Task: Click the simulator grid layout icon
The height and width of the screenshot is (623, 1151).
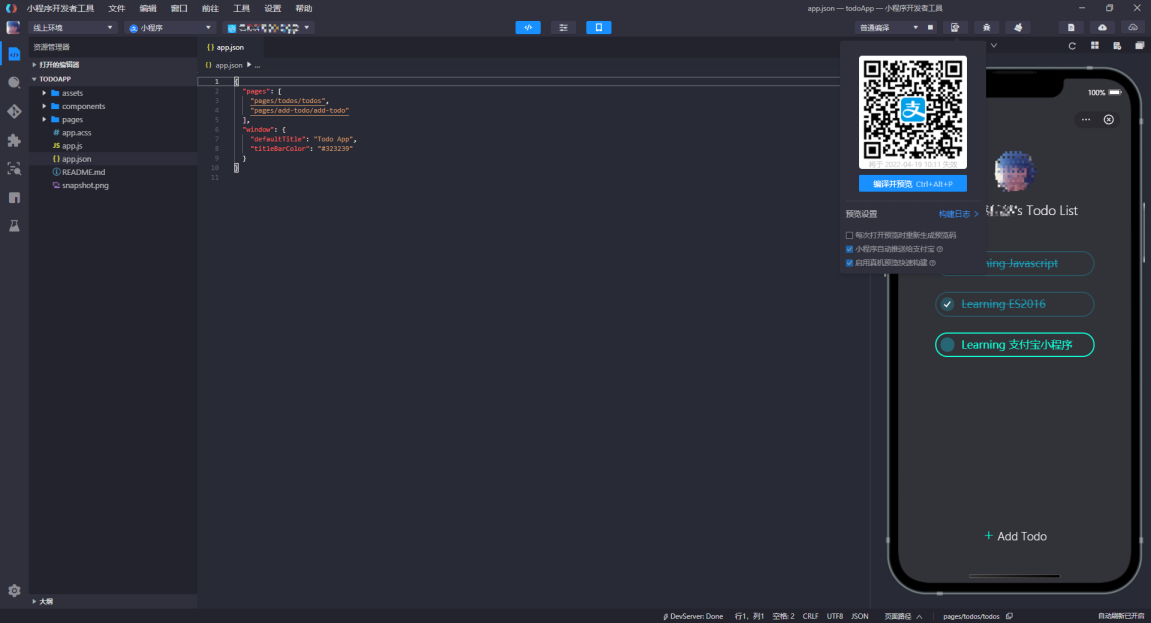Action: 1094,45
